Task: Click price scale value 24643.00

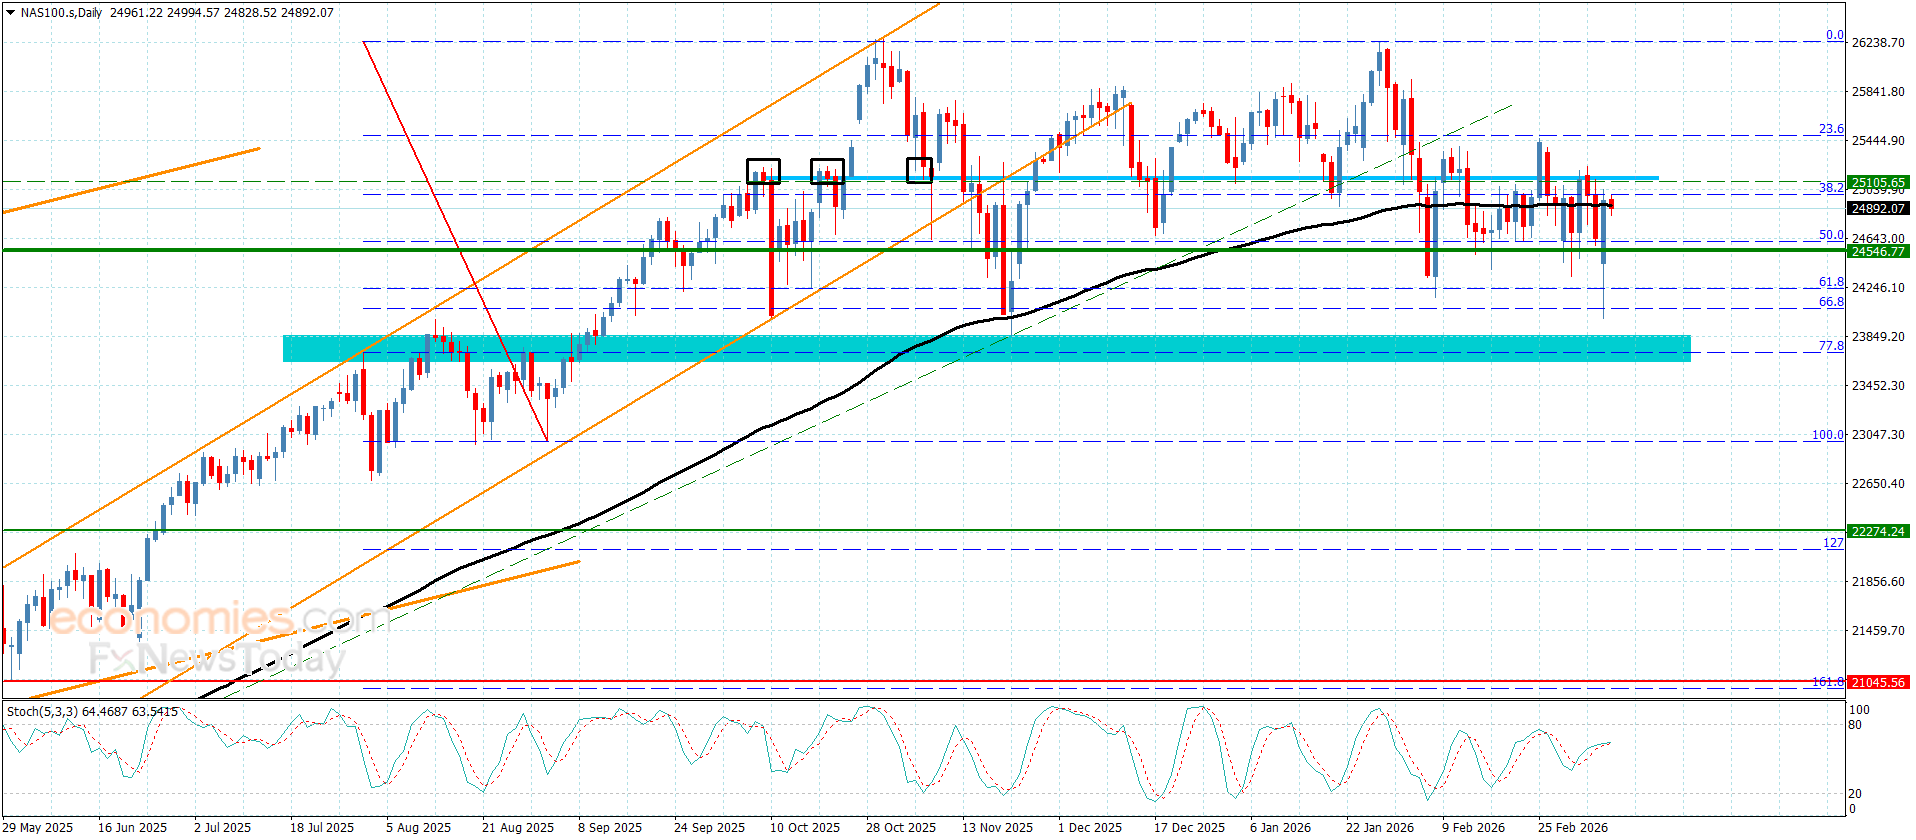Action: 1878,239
